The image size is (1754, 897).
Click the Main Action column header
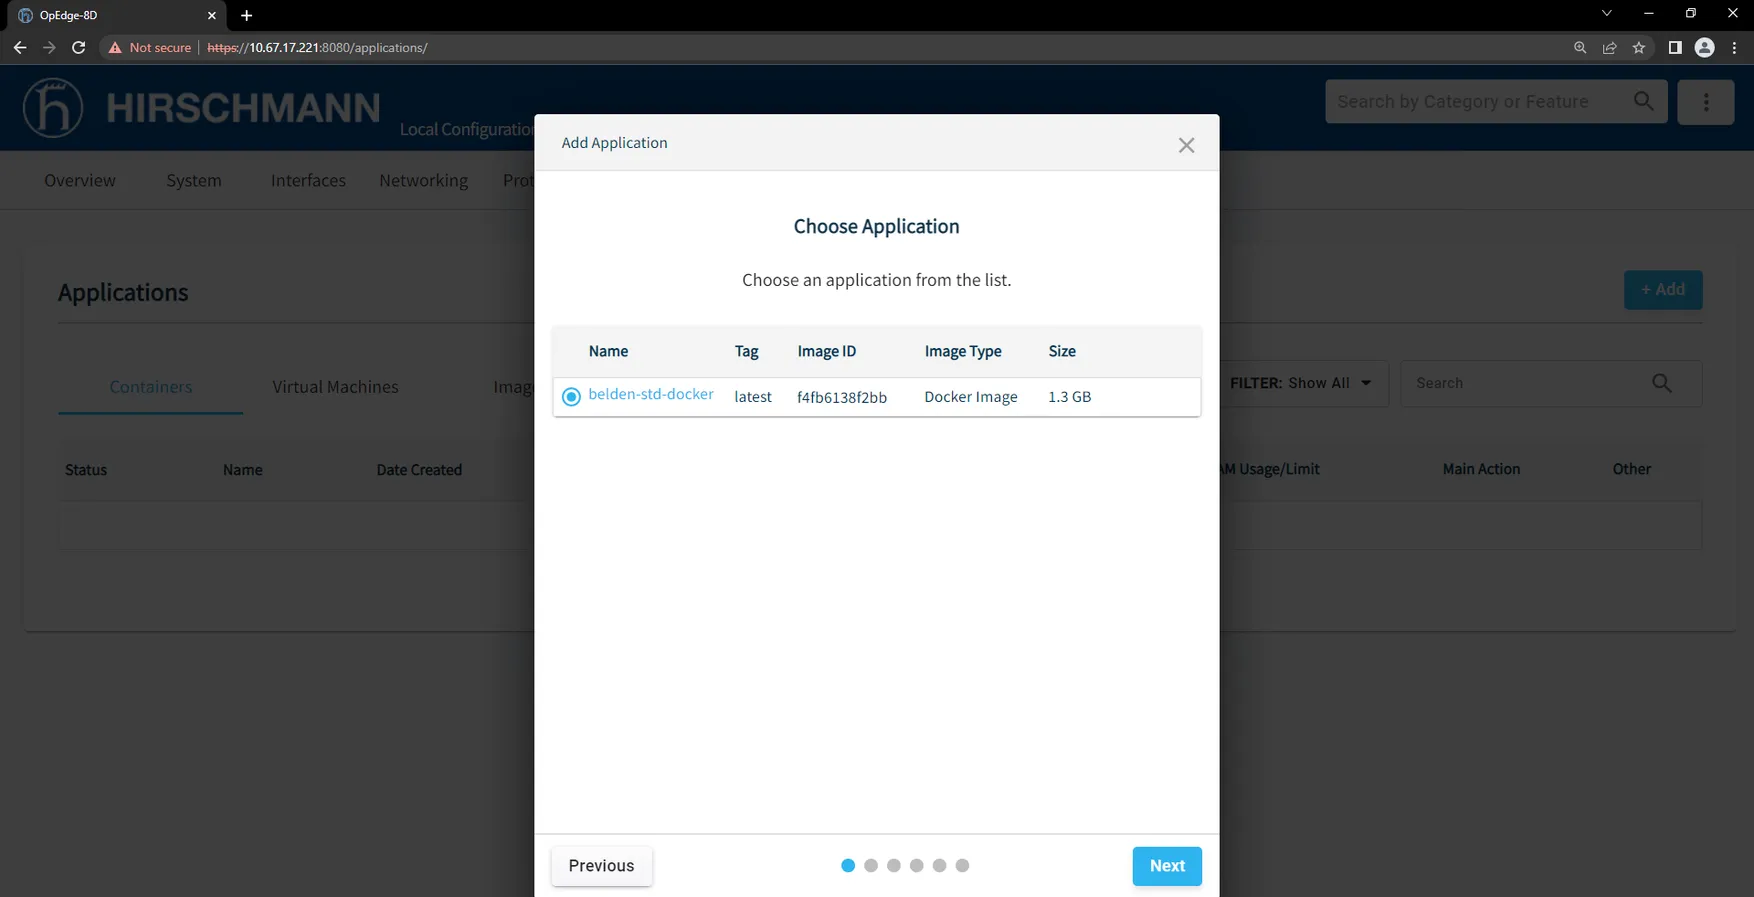coord(1481,469)
